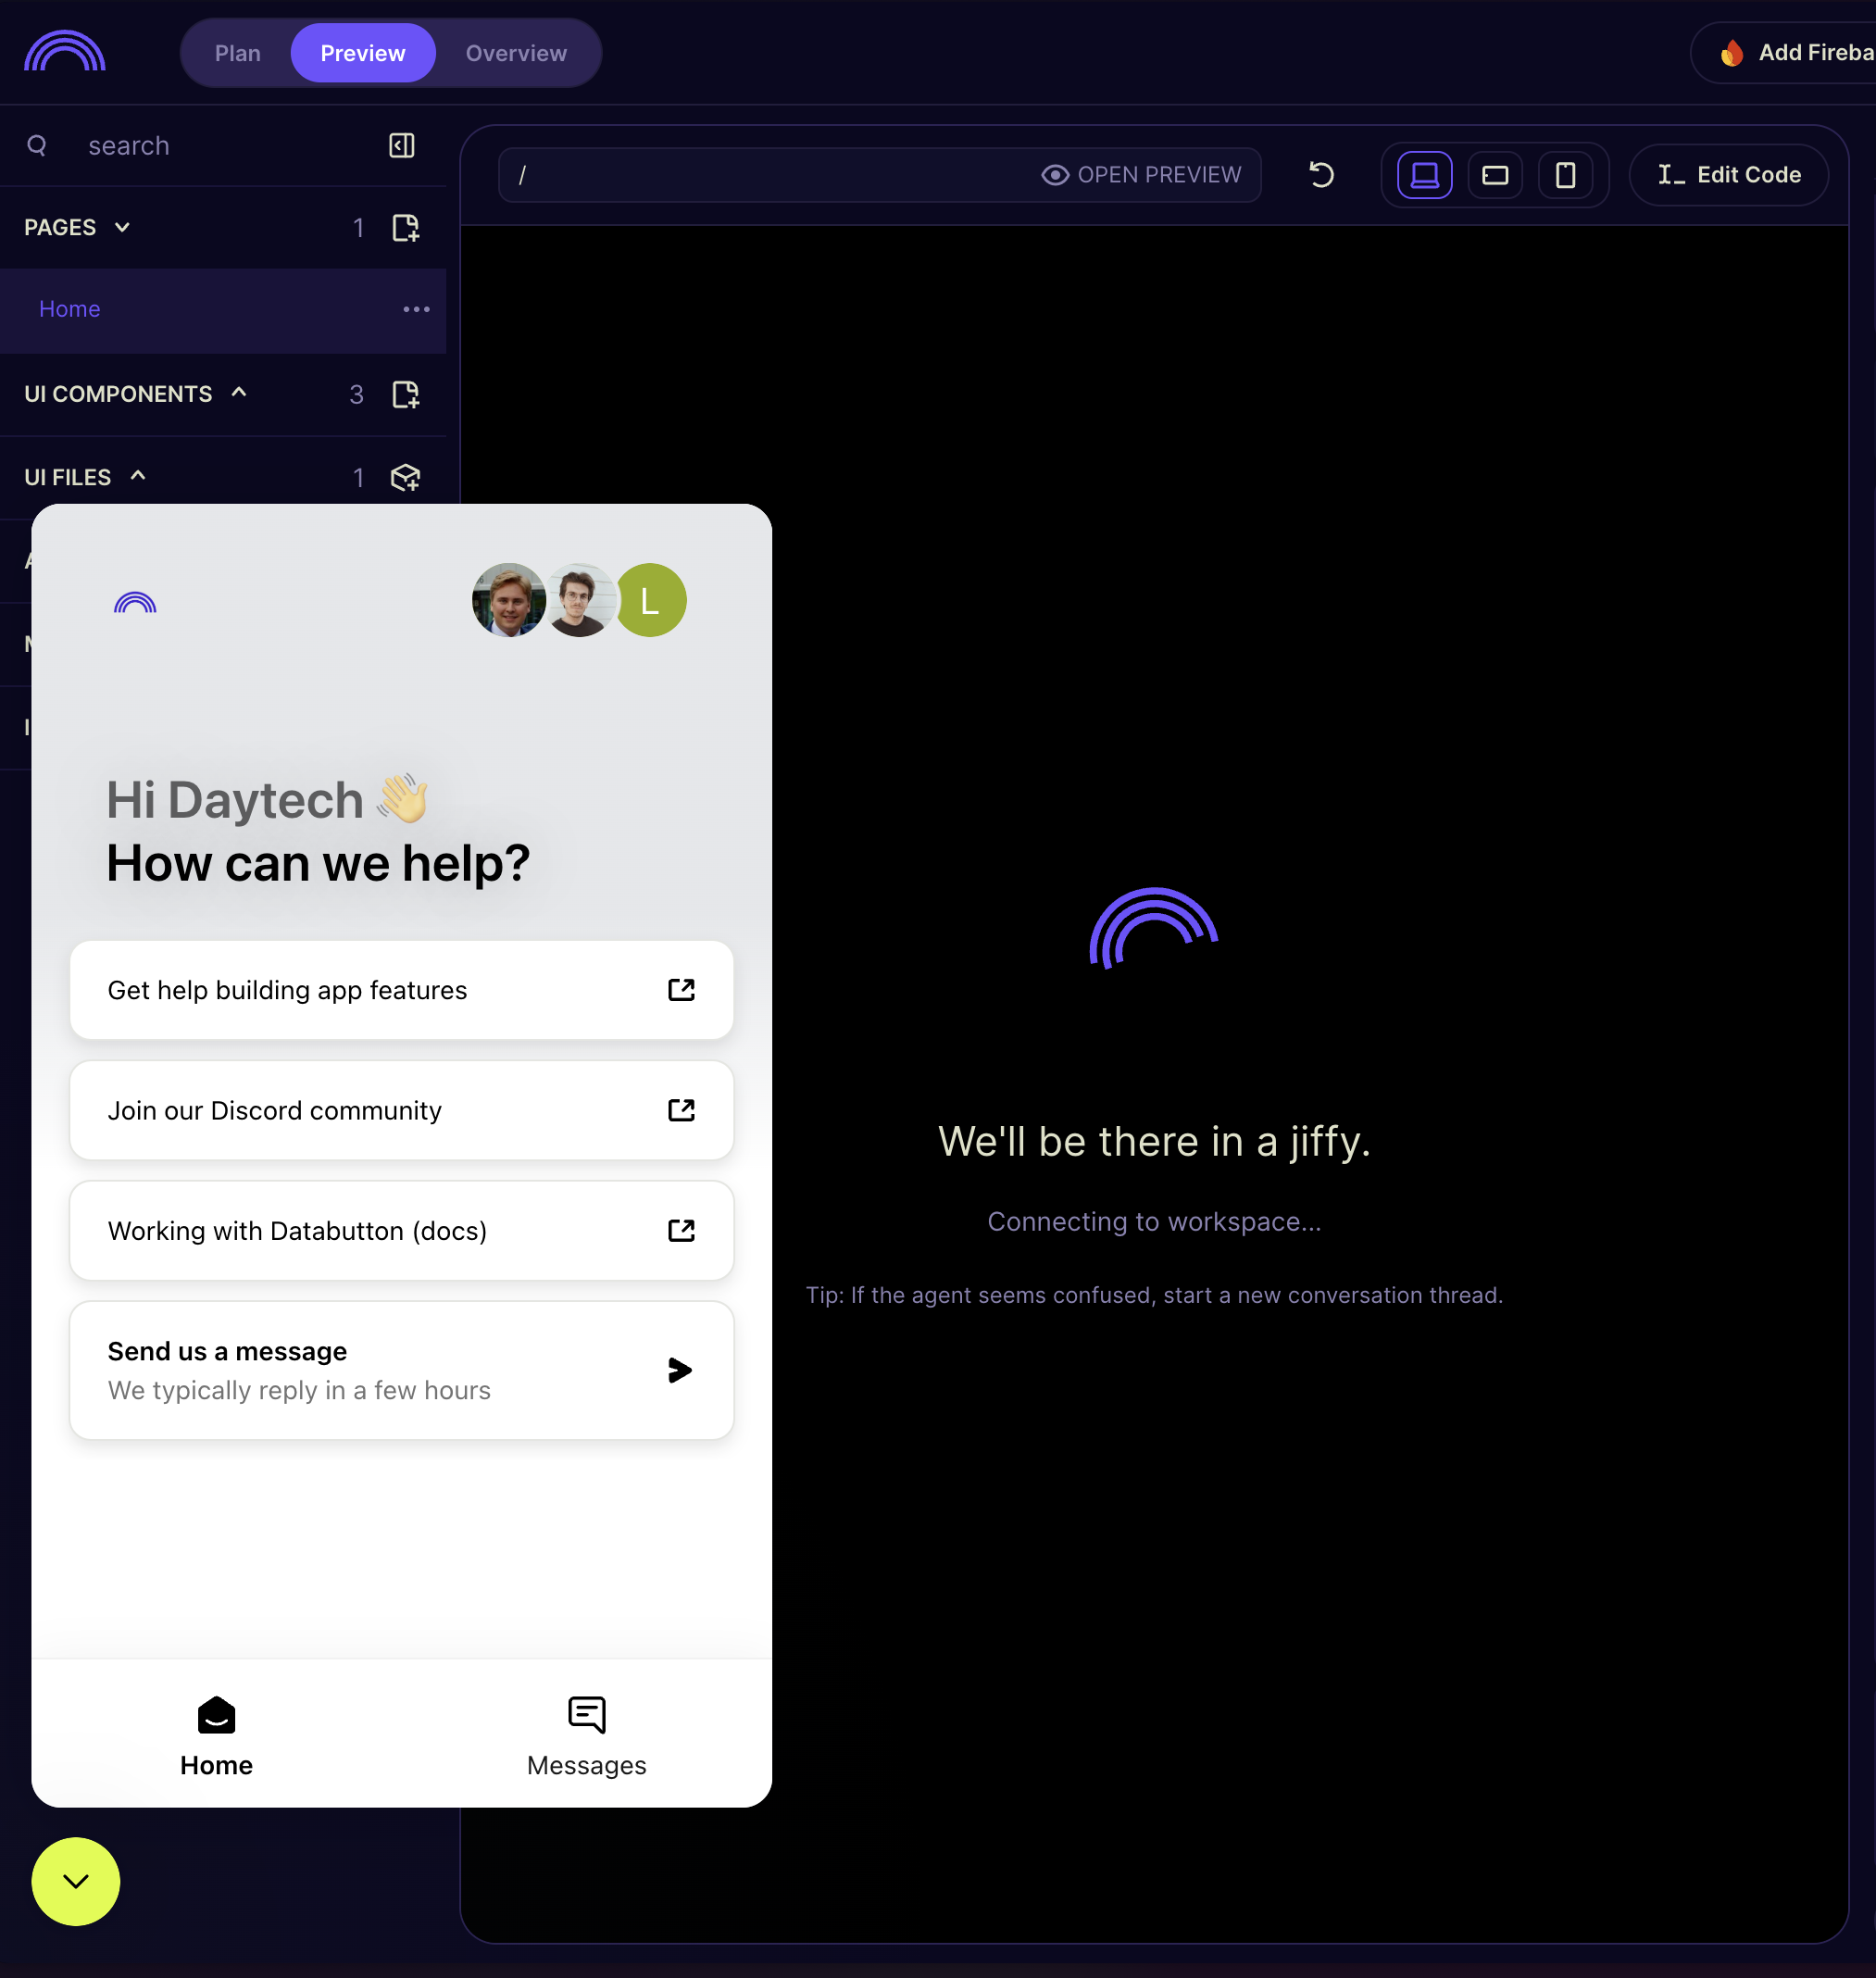
Task: Click the loading rainbow spinner in preview
Action: [1153, 928]
